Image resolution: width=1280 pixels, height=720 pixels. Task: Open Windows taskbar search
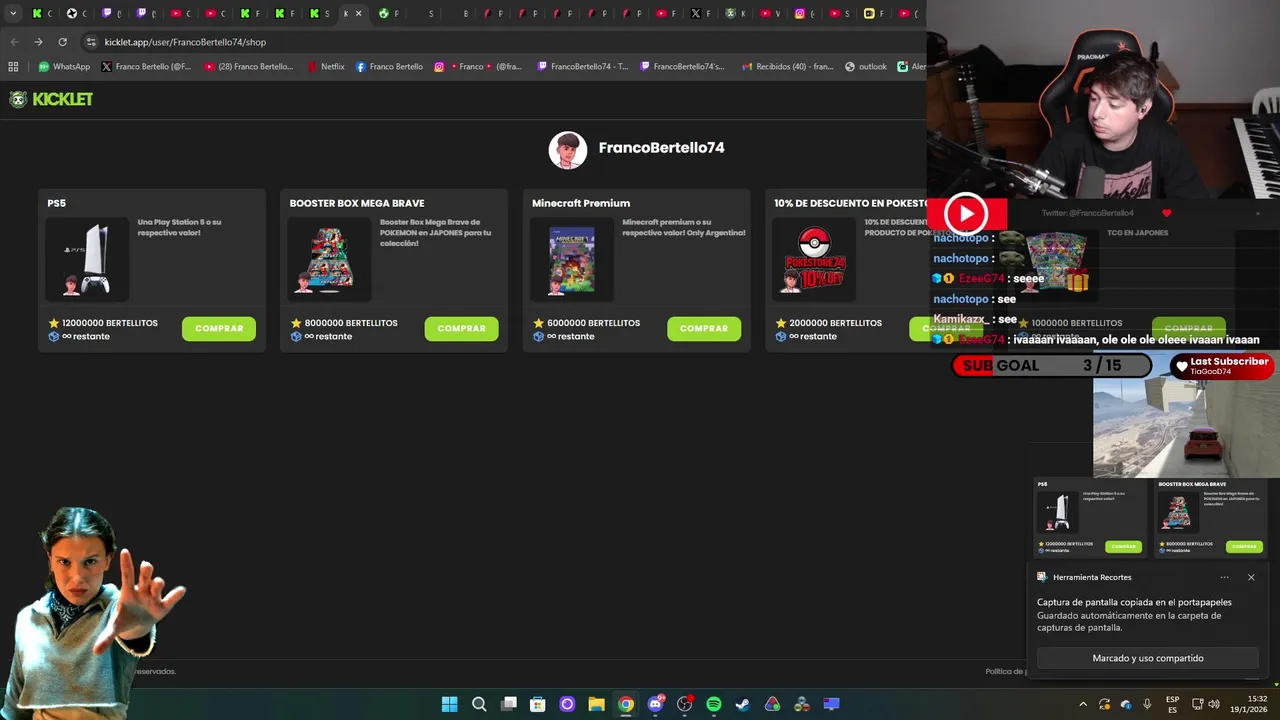pos(479,704)
